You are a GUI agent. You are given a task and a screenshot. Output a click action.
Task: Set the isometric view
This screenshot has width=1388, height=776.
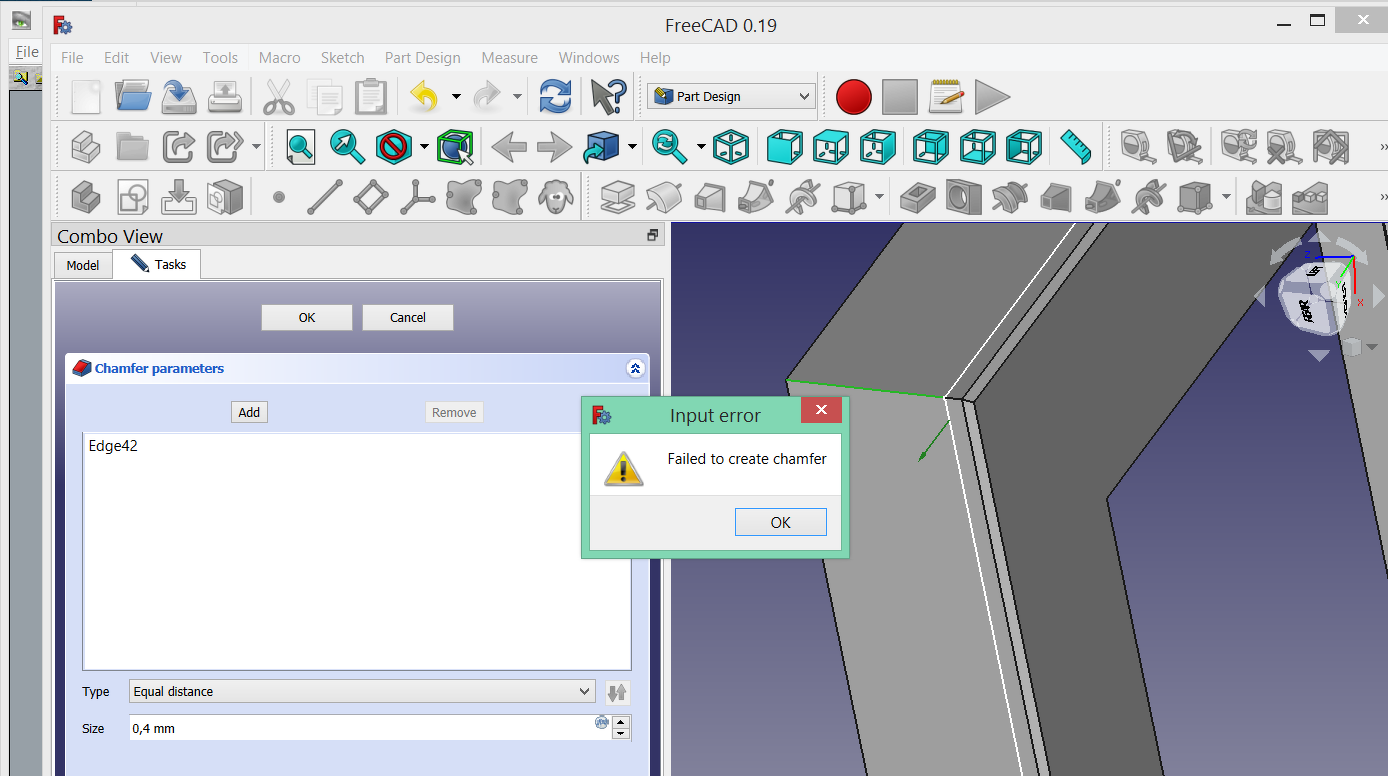pos(731,147)
